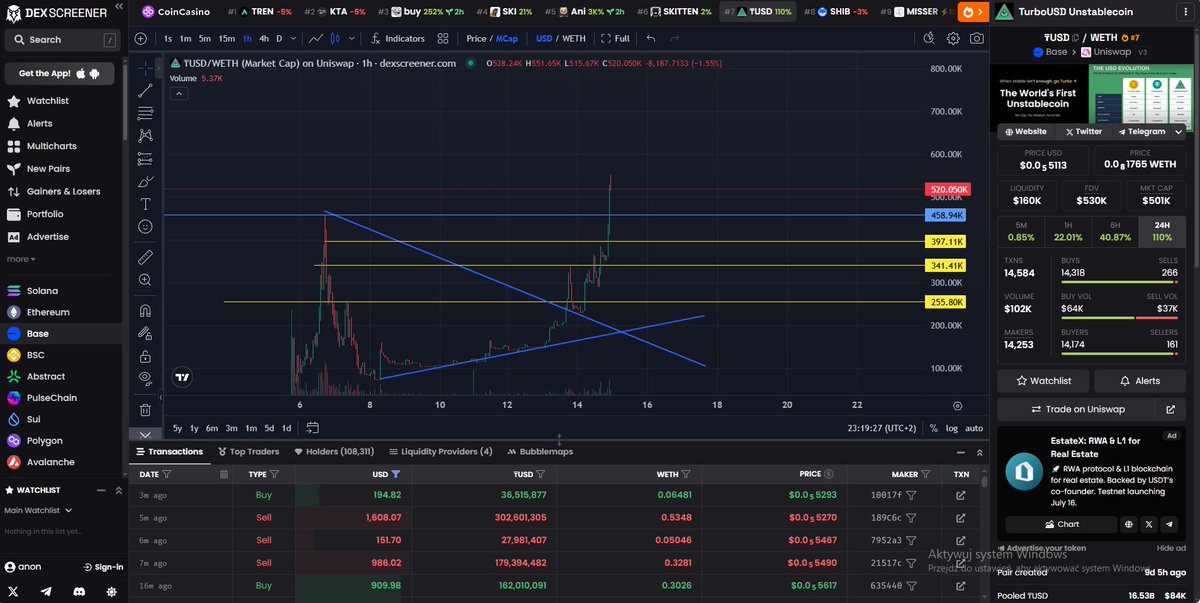Open chart settings gear
The width and height of the screenshot is (1200, 603).
(953, 38)
